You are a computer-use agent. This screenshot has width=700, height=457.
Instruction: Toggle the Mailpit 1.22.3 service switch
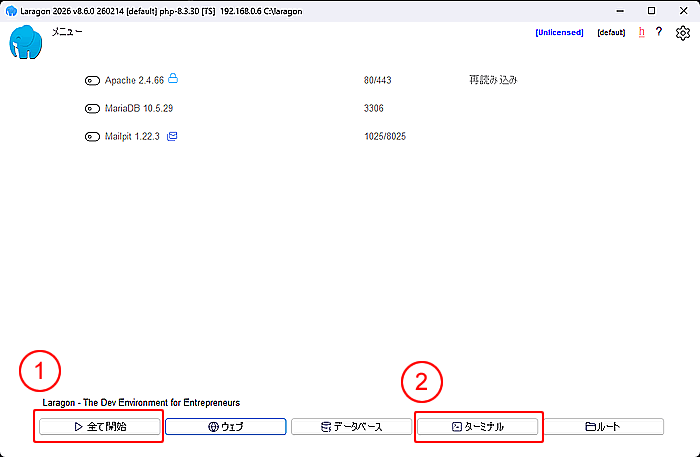[x=92, y=137]
